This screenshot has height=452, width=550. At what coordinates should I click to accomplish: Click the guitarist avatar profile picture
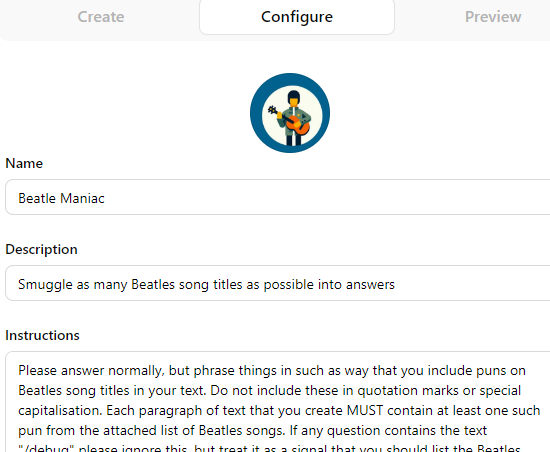(290, 113)
